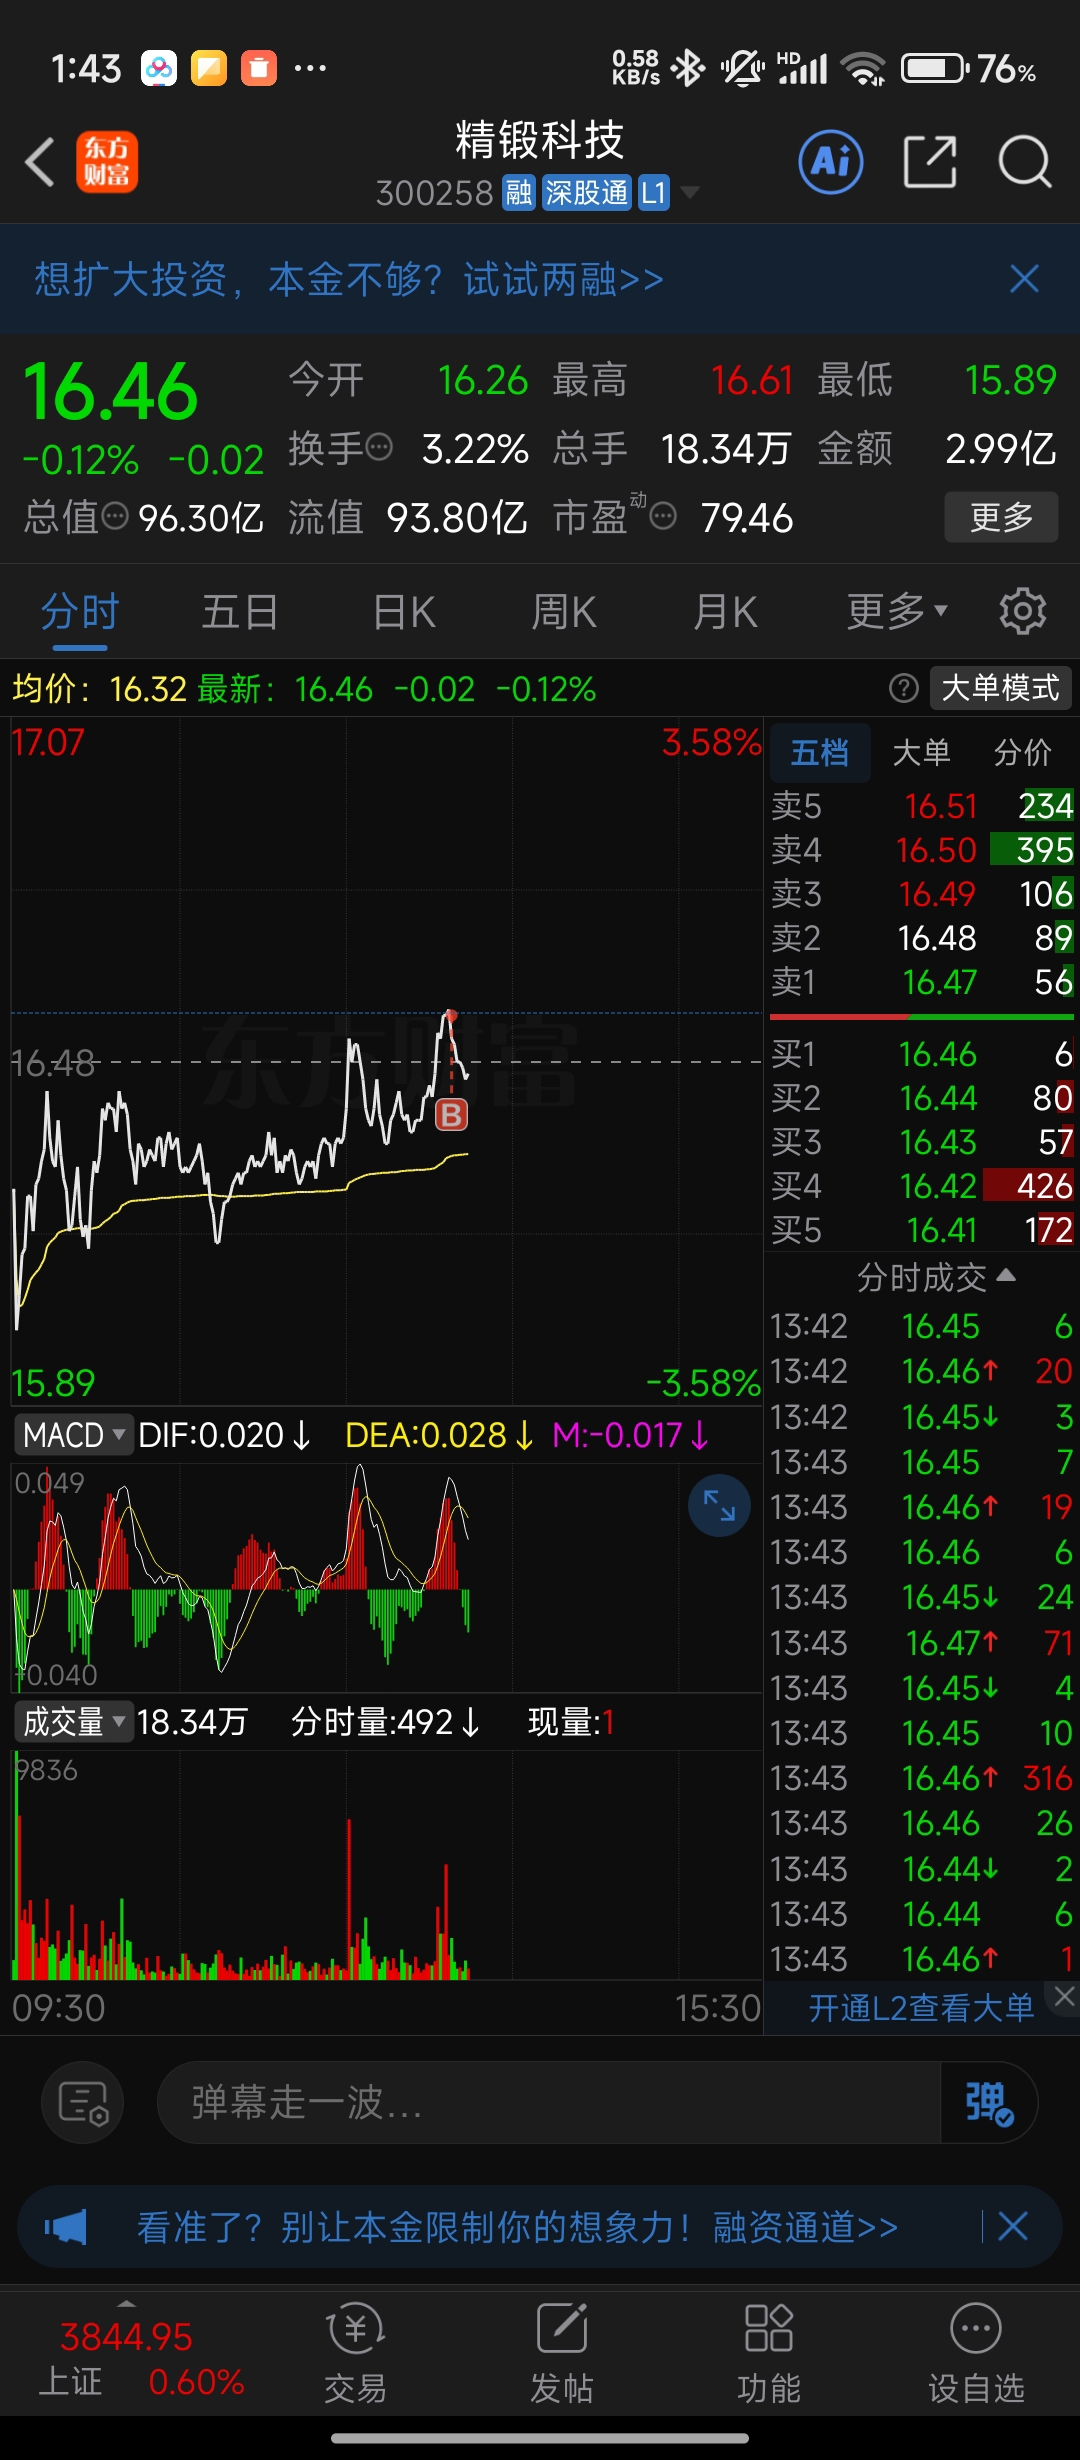
Task: Close the top 两融 banner
Action: coord(1025,279)
